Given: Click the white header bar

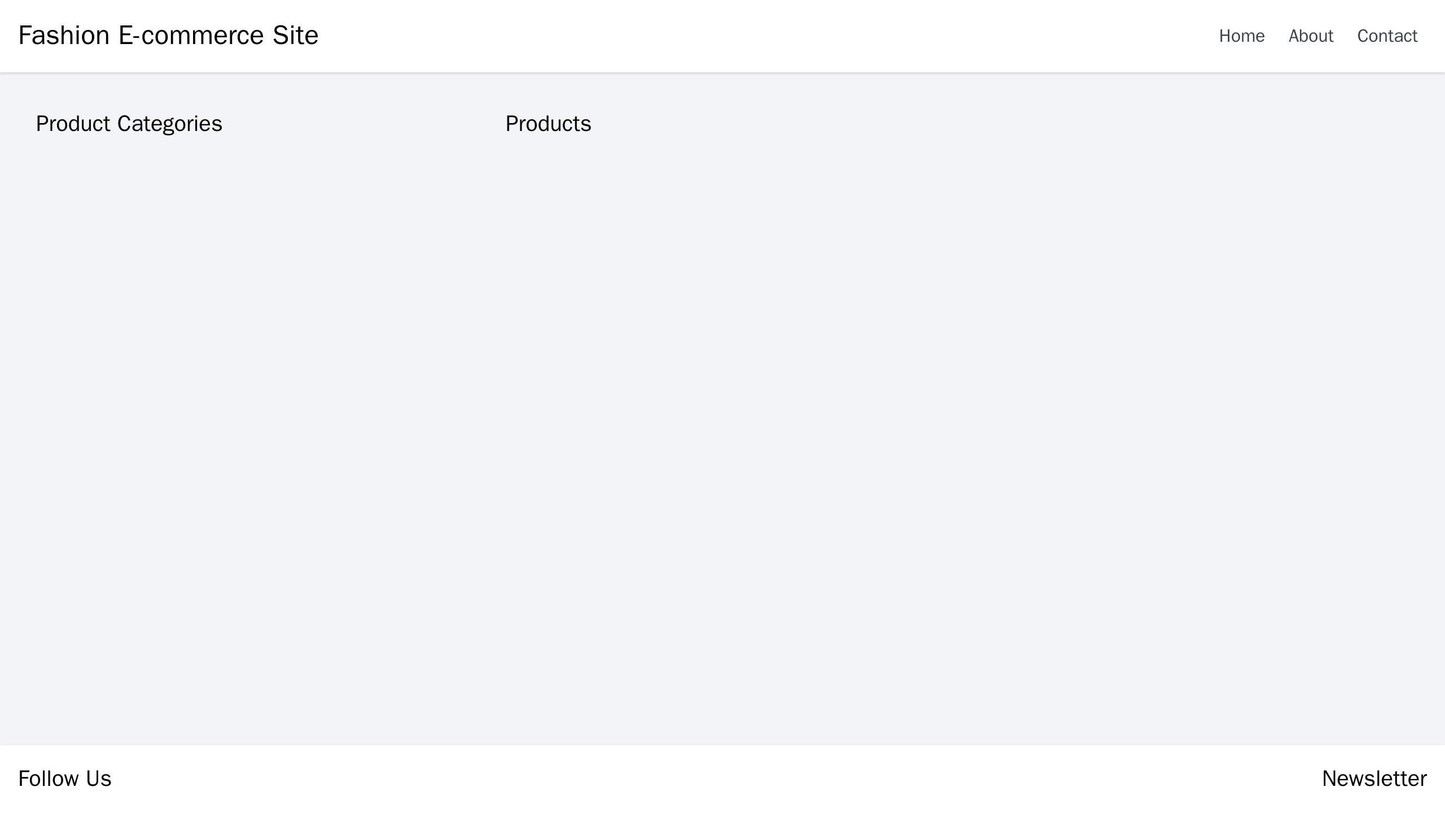Looking at the screenshot, I should pyautogui.click(x=722, y=35).
